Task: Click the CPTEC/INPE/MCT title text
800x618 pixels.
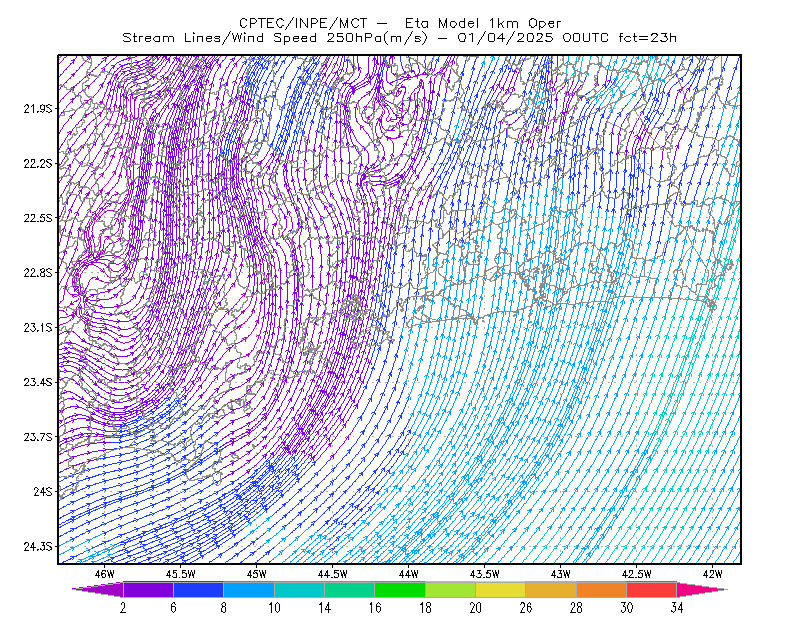Action: 303,23
